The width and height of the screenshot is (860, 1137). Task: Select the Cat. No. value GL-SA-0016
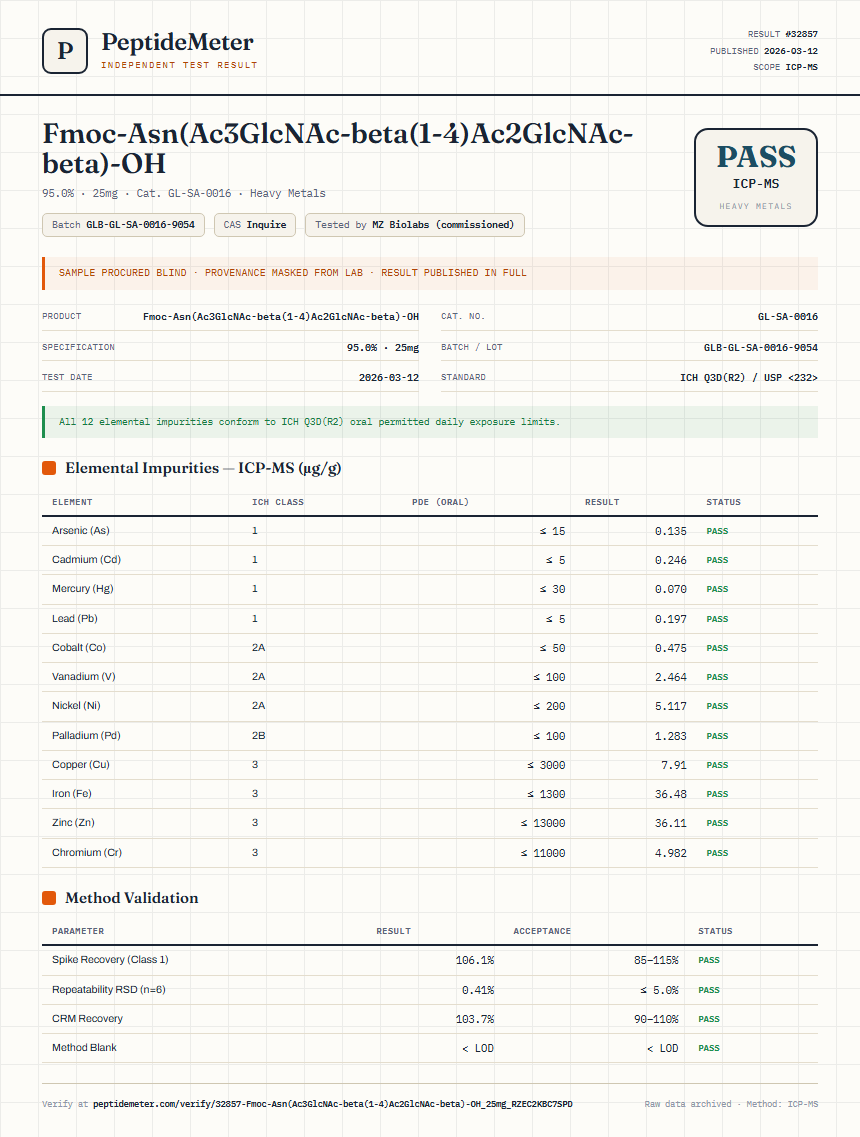[787, 317]
